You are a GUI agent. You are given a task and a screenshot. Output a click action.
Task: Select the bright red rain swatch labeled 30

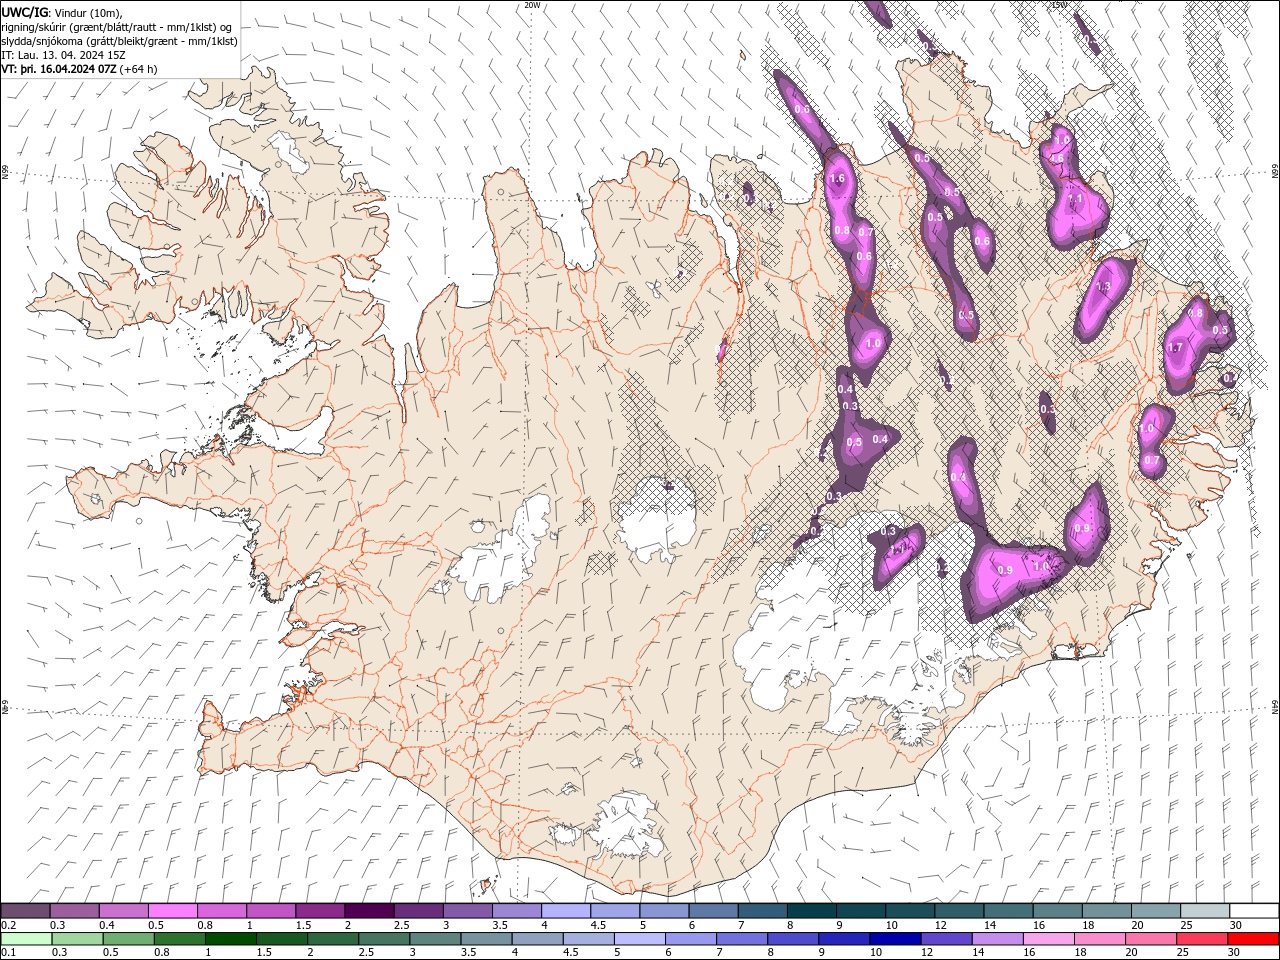pos(1253,939)
